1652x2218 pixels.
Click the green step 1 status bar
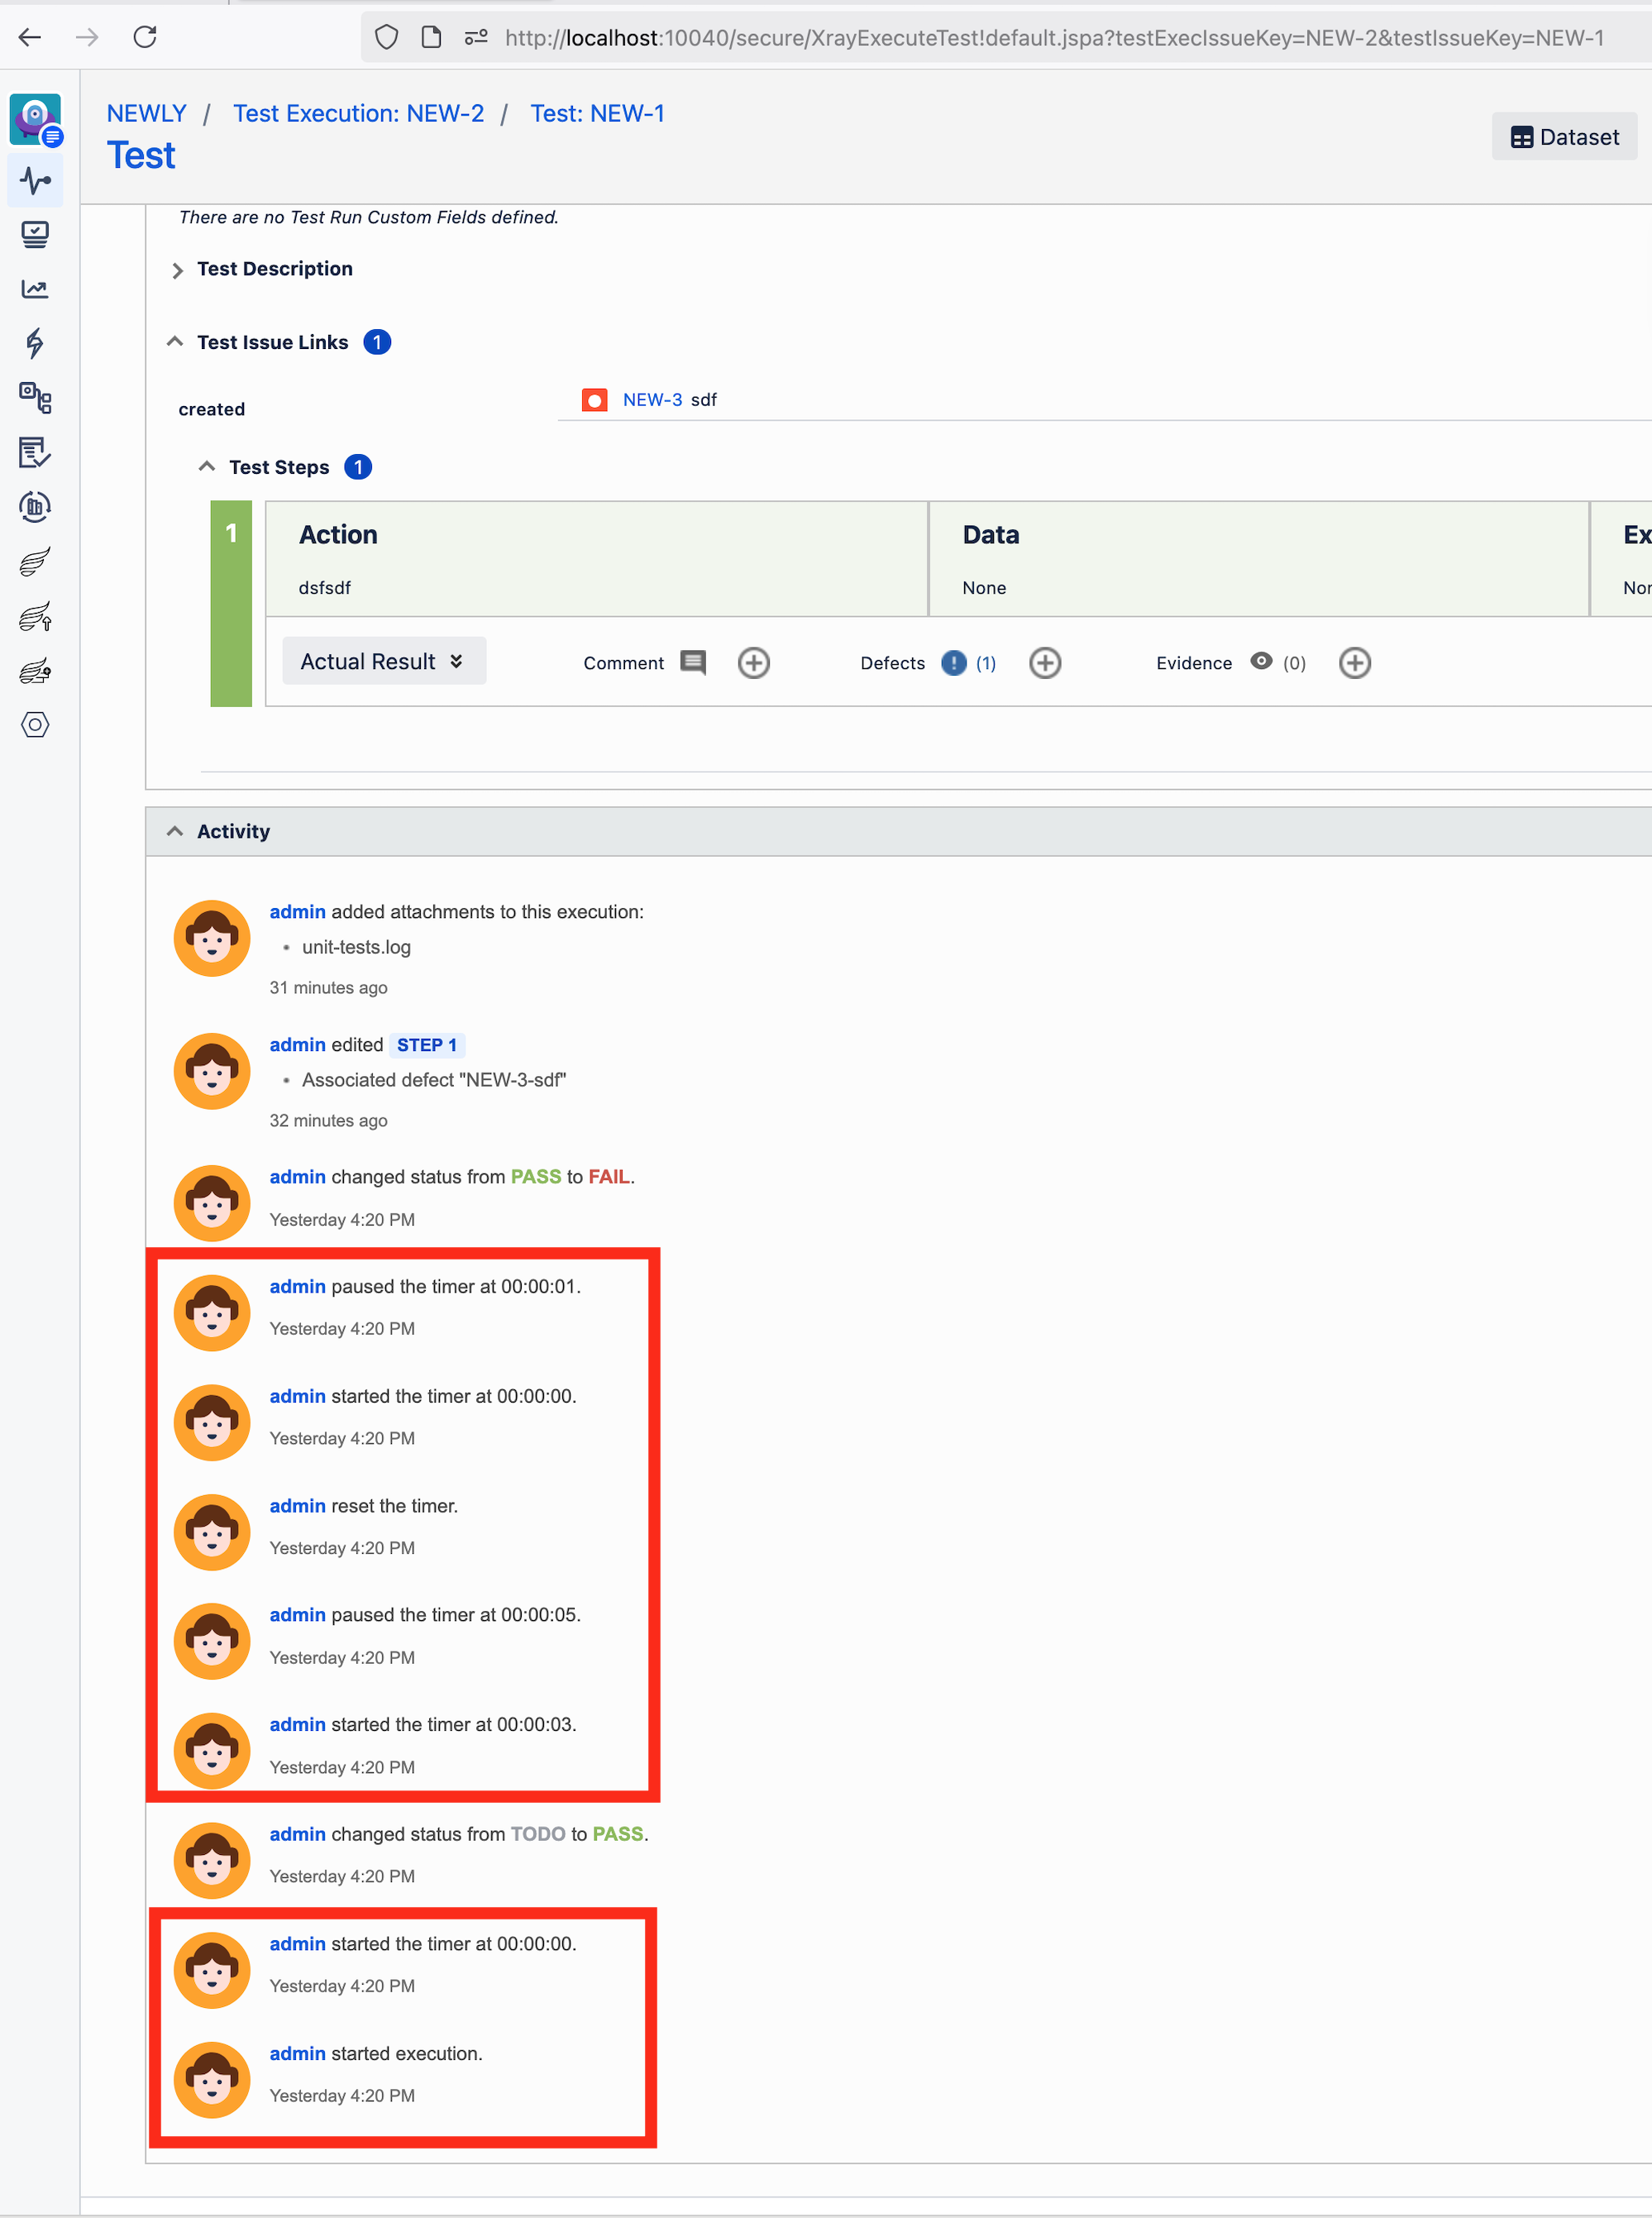pyautogui.click(x=231, y=604)
